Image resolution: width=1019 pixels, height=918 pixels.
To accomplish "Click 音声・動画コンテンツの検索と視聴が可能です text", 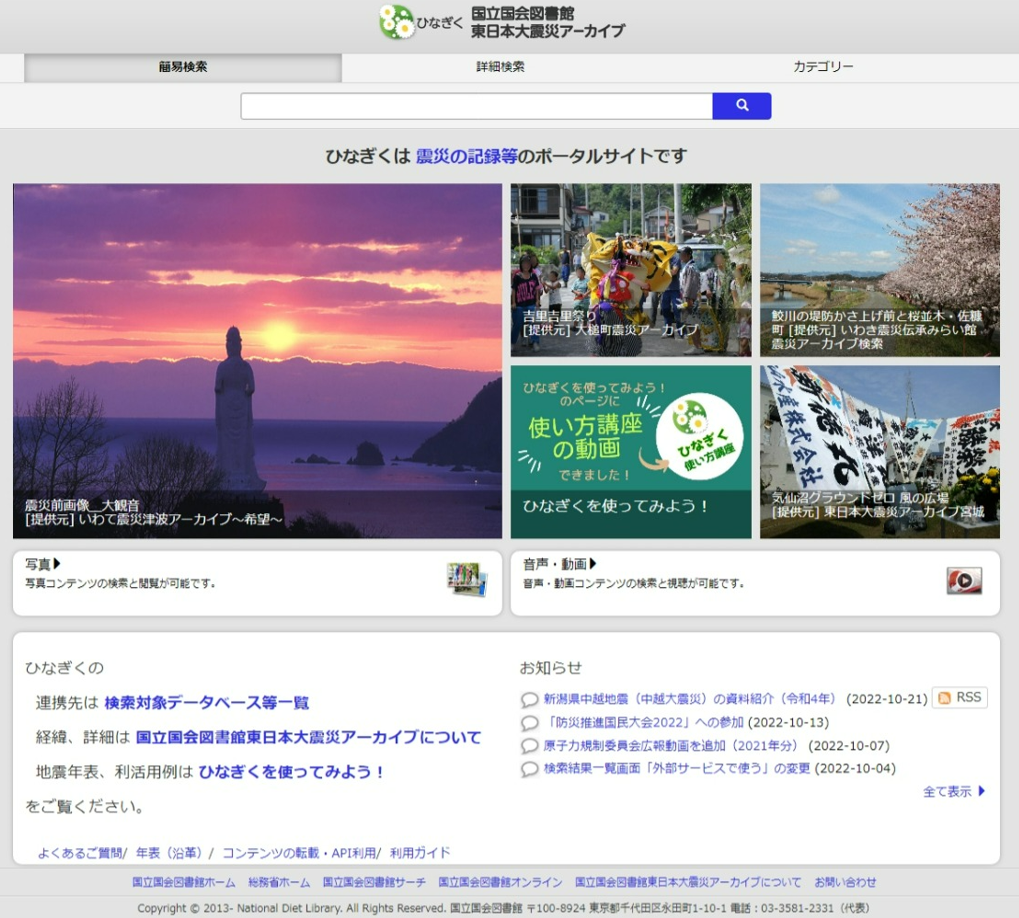I will (633, 583).
